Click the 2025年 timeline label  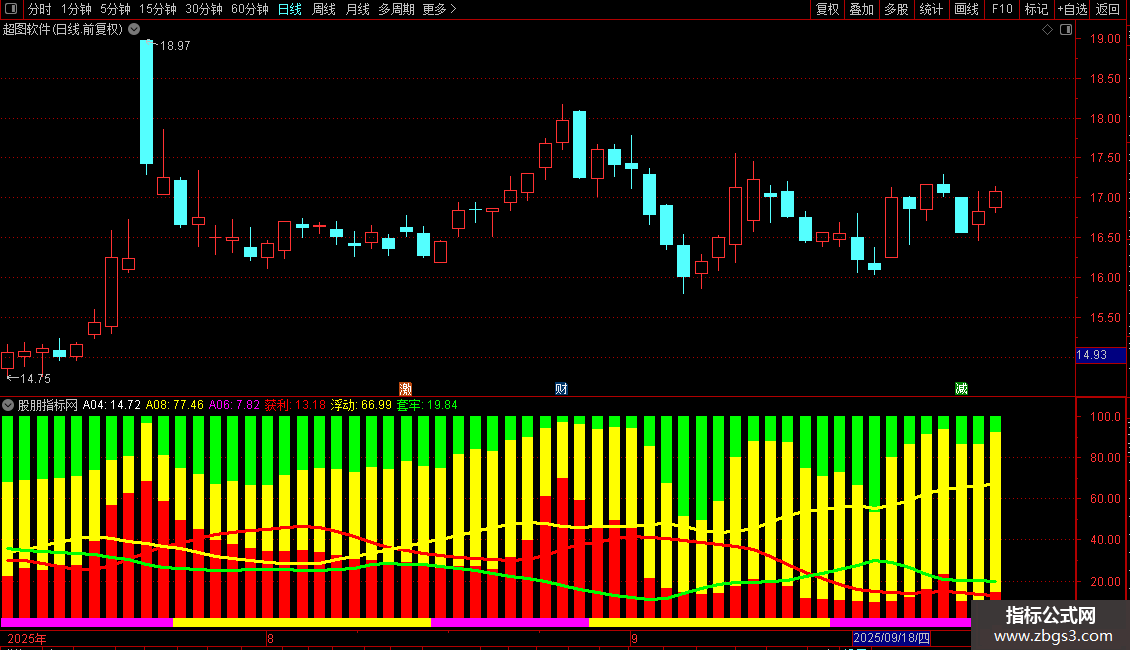coord(27,638)
